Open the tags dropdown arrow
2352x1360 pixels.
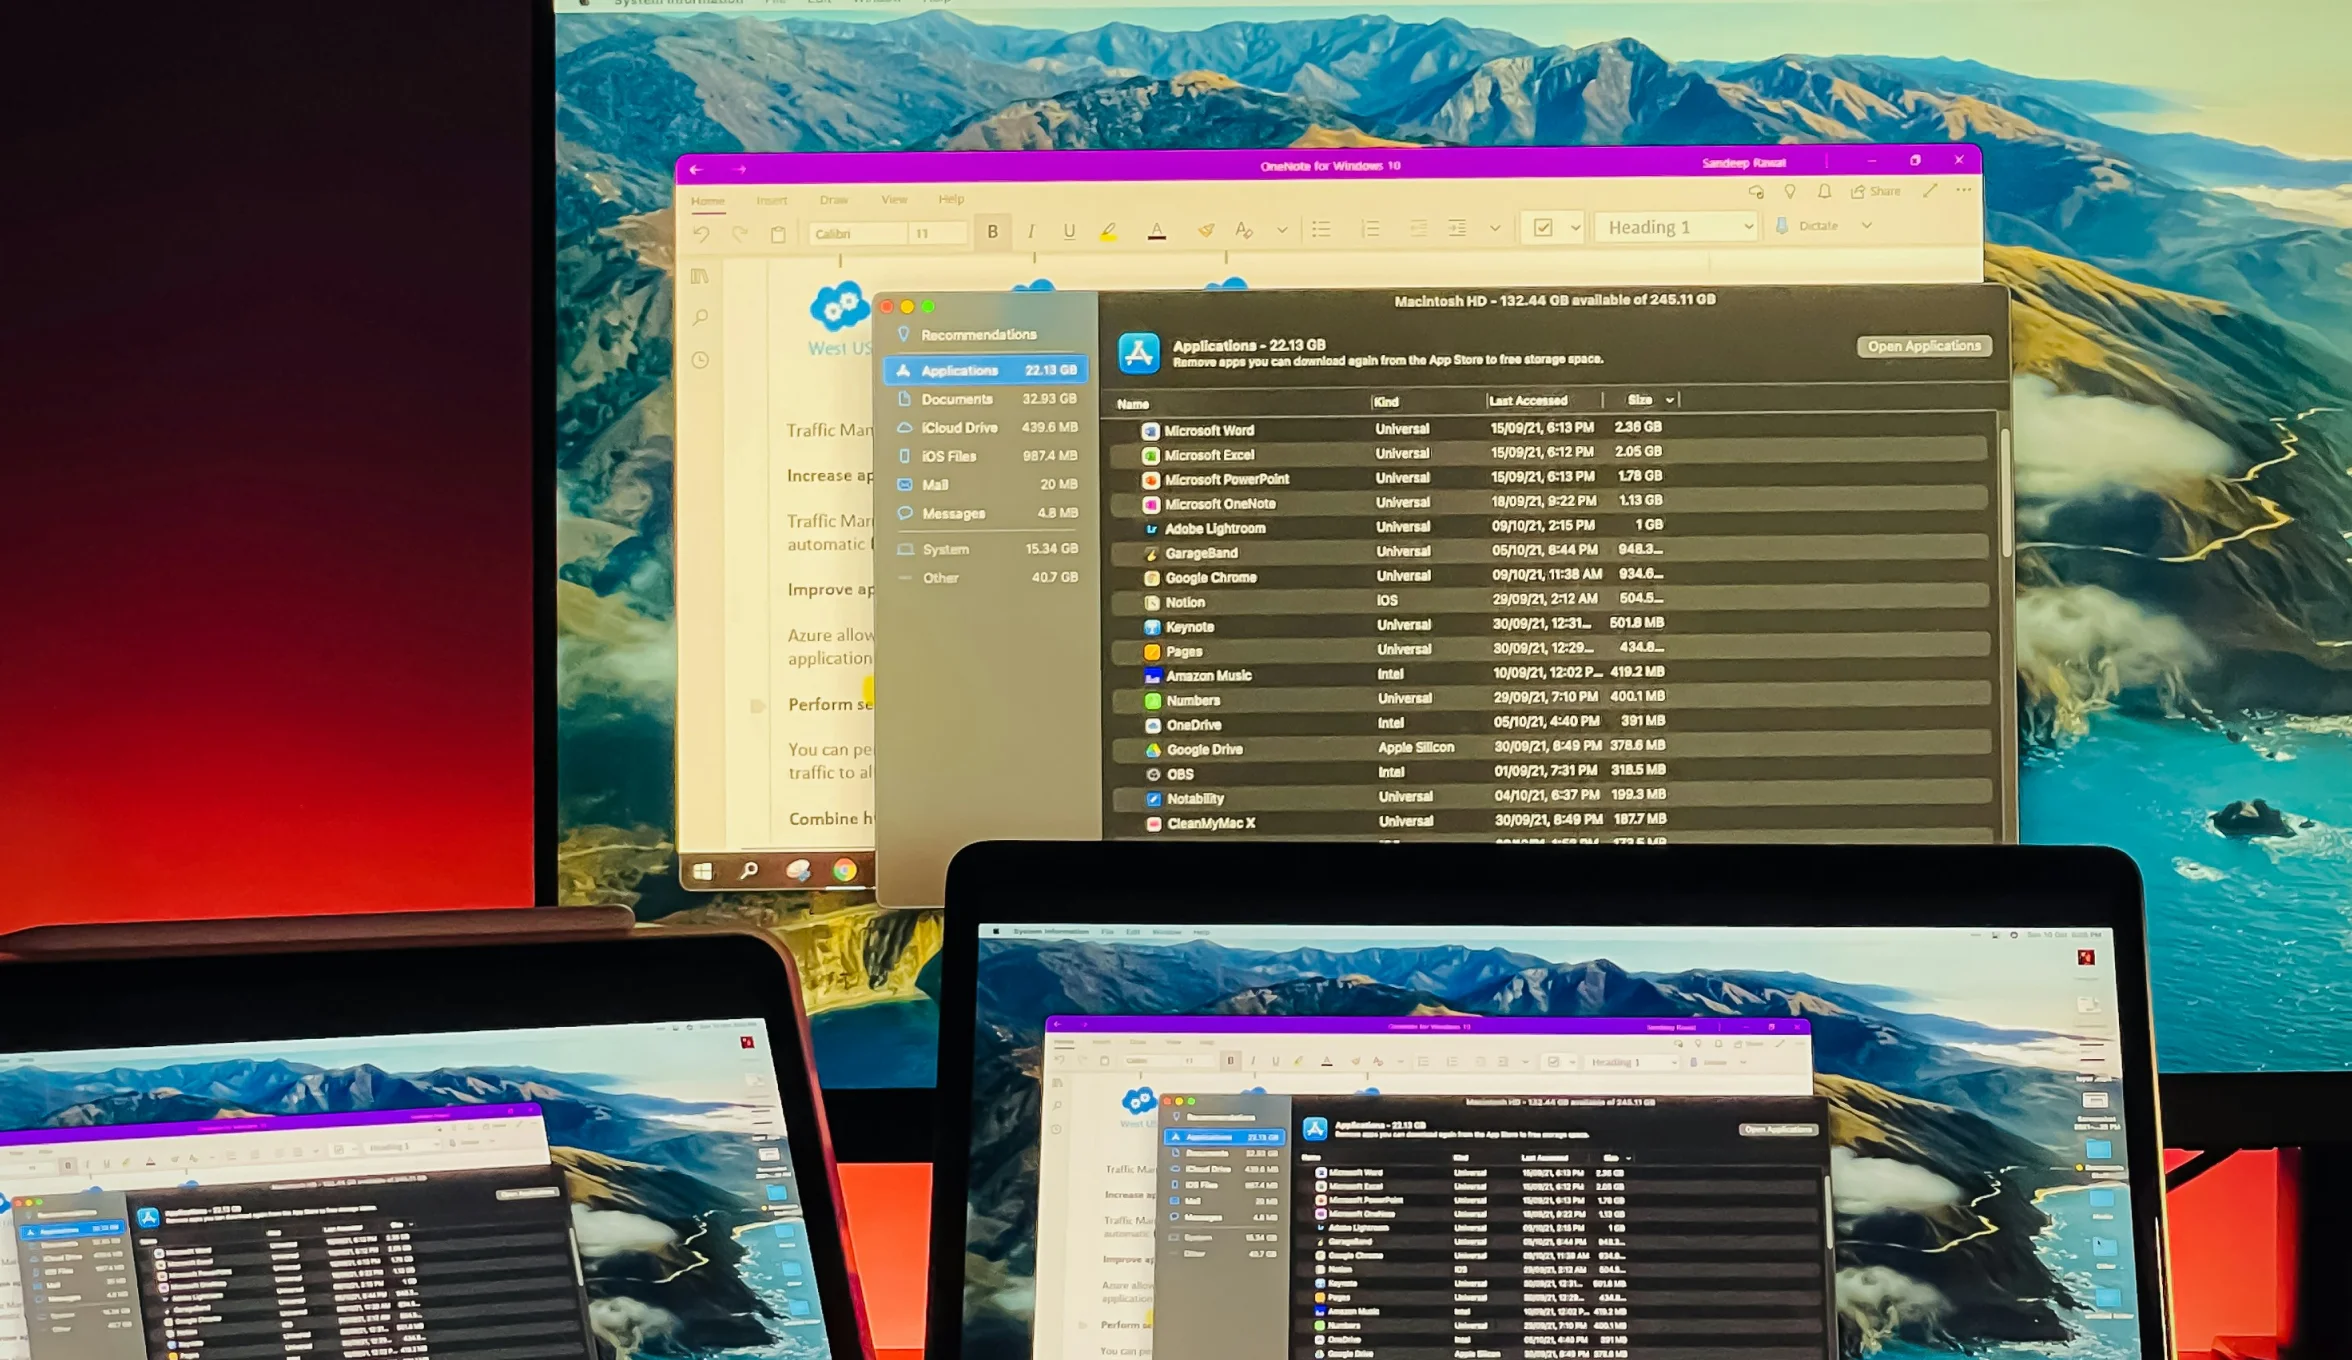(1575, 228)
